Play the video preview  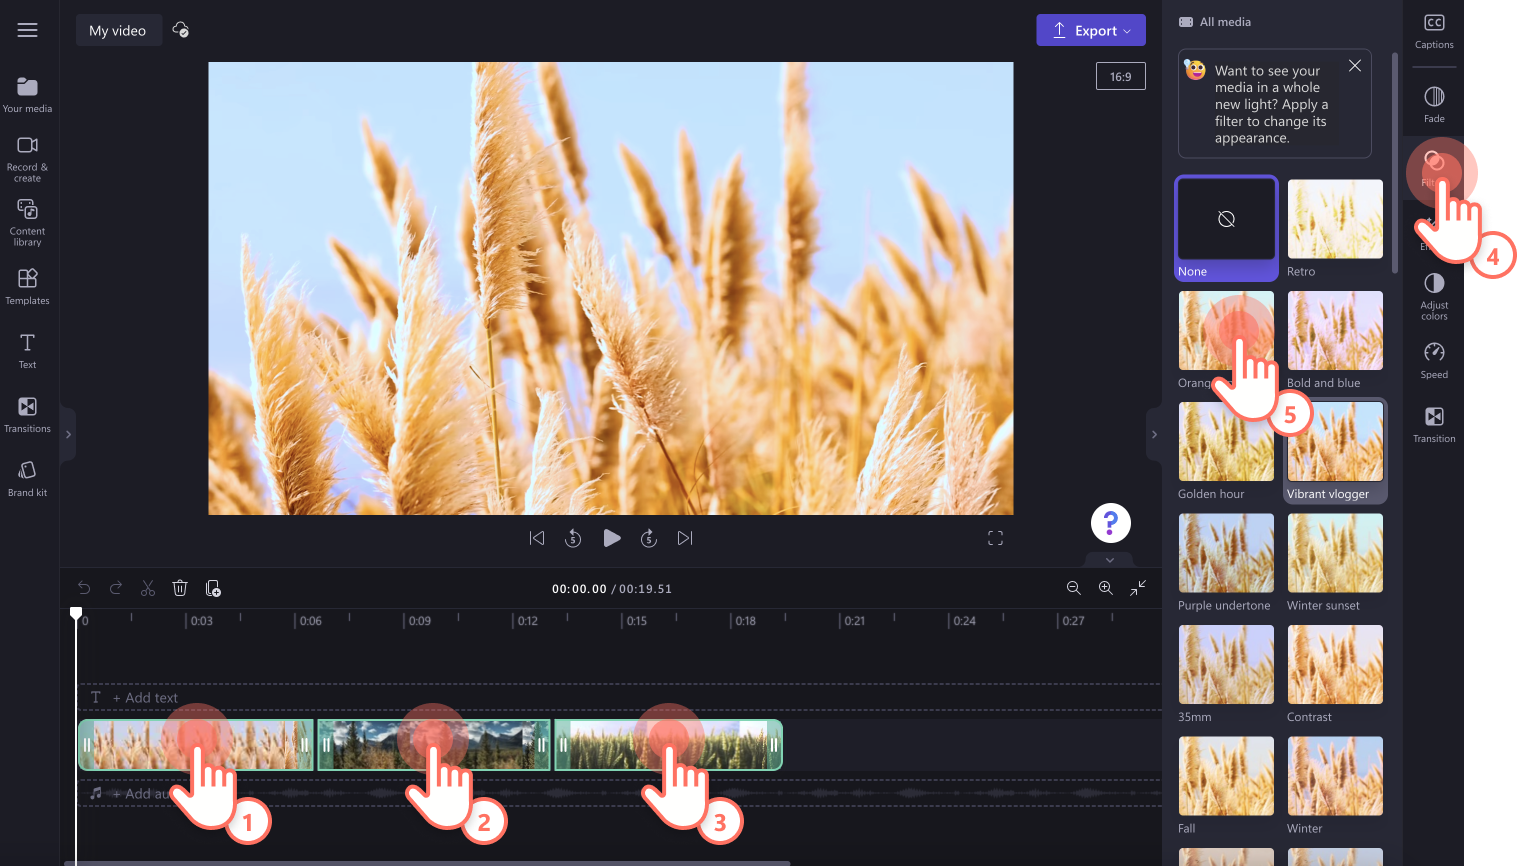[x=612, y=538]
